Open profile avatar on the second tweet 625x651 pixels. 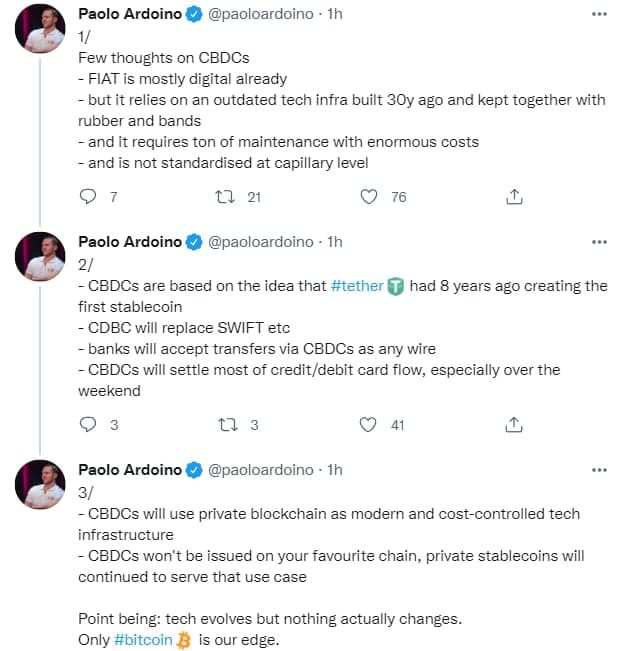click(40, 257)
